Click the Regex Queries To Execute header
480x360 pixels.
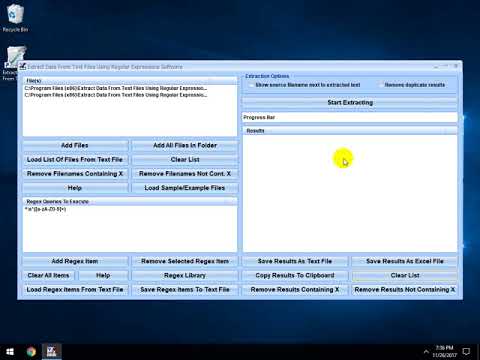(130, 202)
